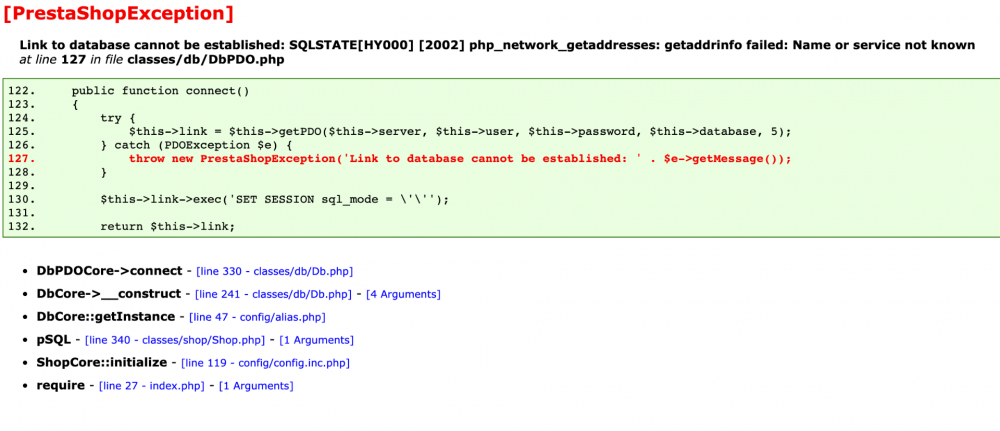The height and width of the screenshot is (431, 1000).
Task: Click the ShopCore::initialize trace entry
Action: click(102, 363)
